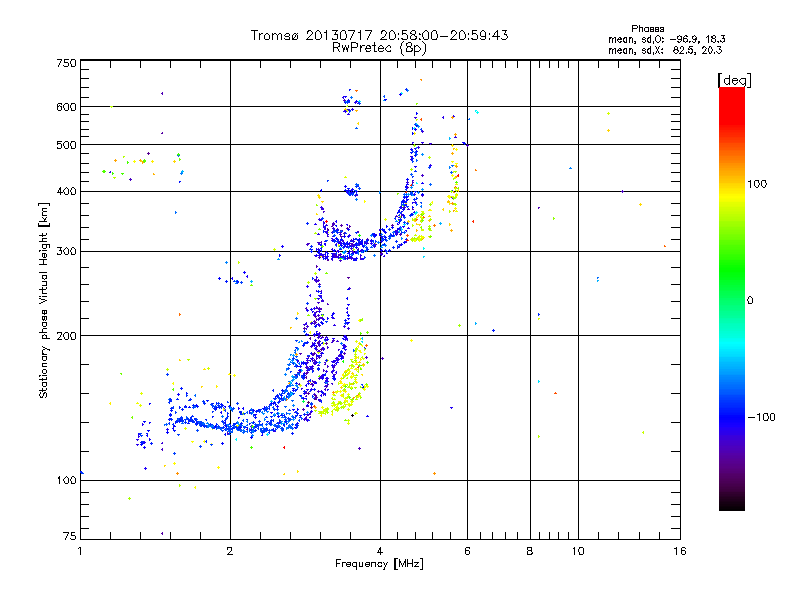This screenshot has width=800, height=600.
Task: Click the 75 tick label on the height axis
Action: tap(69, 537)
